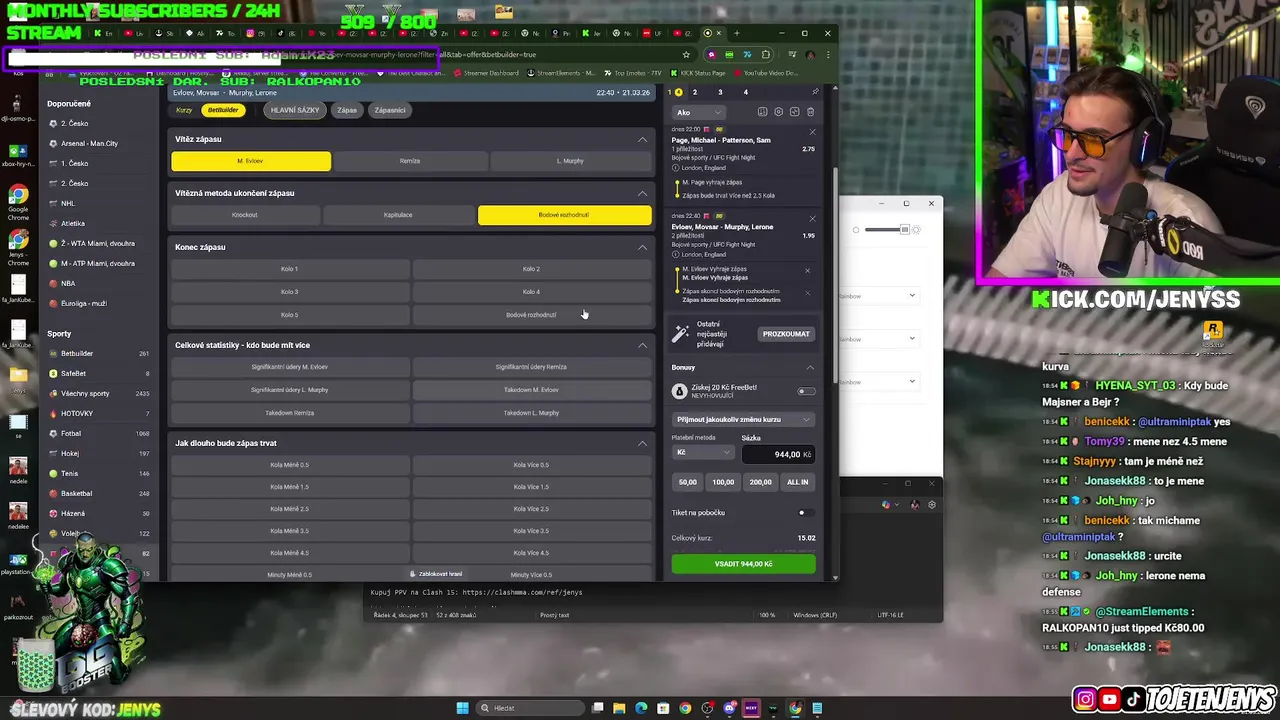Screen dimensions: 1280x720
Task: Select 'Remíza' in Vítěz zápasu
Action: coord(410,161)
